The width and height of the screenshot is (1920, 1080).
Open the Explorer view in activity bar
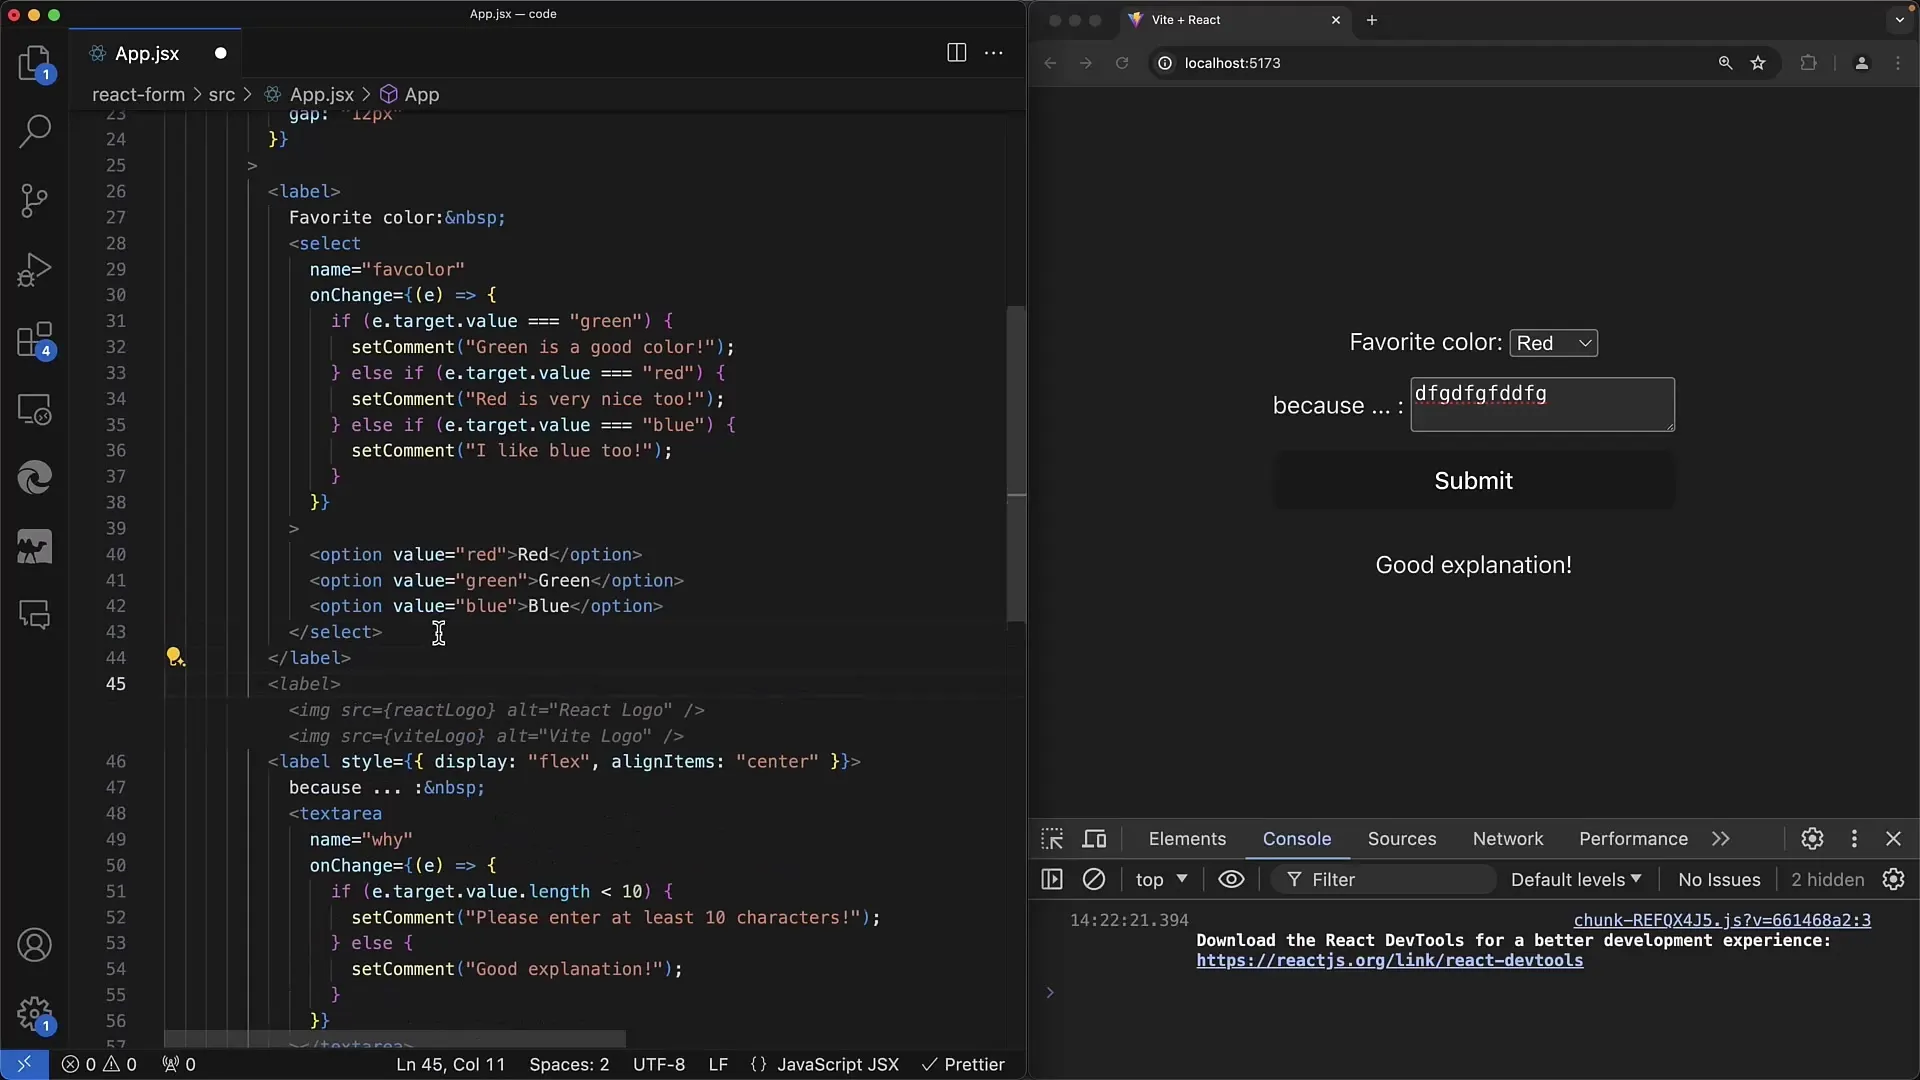point(34,63)
